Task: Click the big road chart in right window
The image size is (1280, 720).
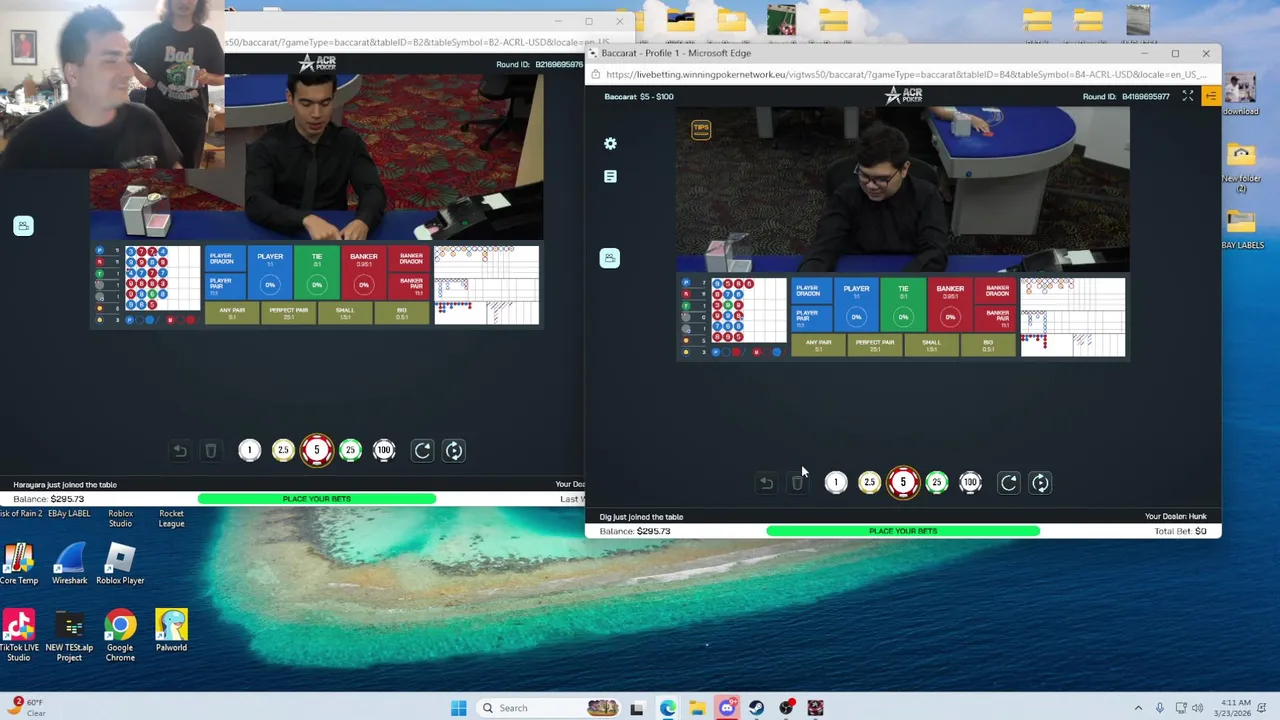Action: [1072, 294]
